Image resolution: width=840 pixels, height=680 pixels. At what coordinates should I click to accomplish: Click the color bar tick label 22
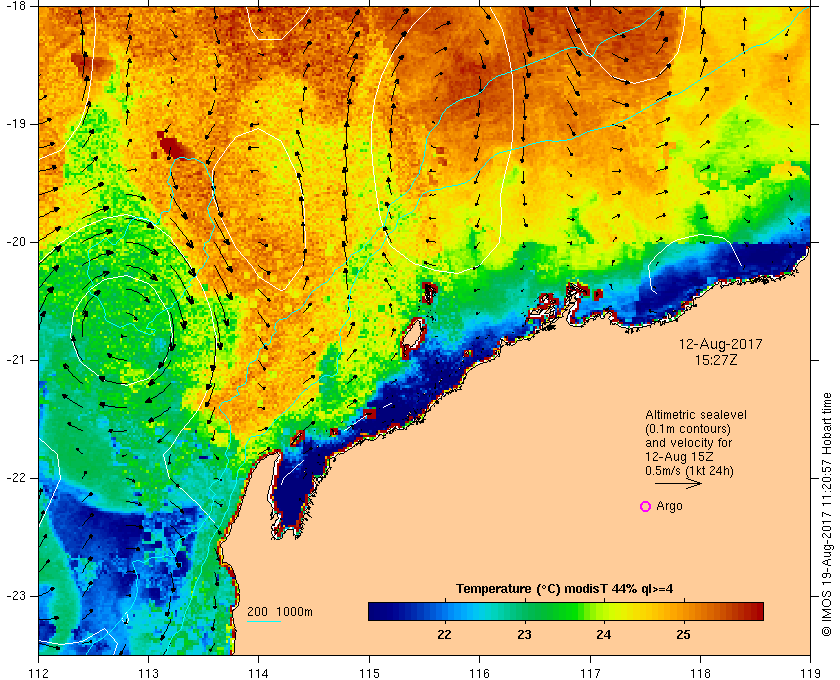click(x=444, y=635)
